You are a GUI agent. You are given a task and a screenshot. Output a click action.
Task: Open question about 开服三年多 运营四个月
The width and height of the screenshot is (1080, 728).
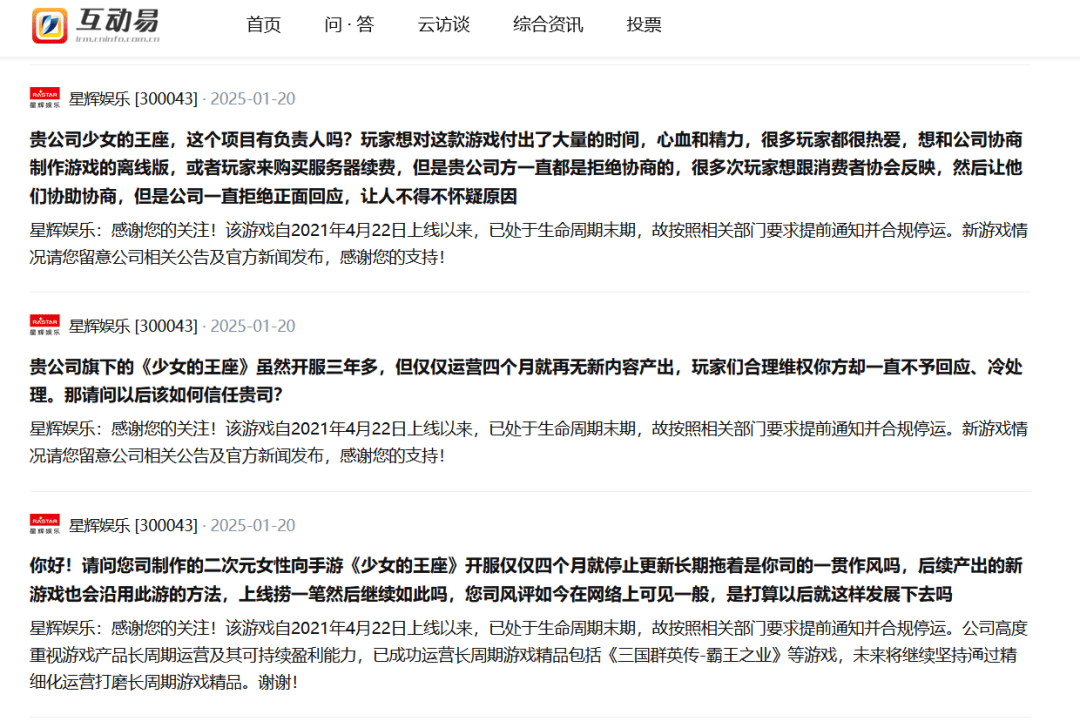coord(526,381)
